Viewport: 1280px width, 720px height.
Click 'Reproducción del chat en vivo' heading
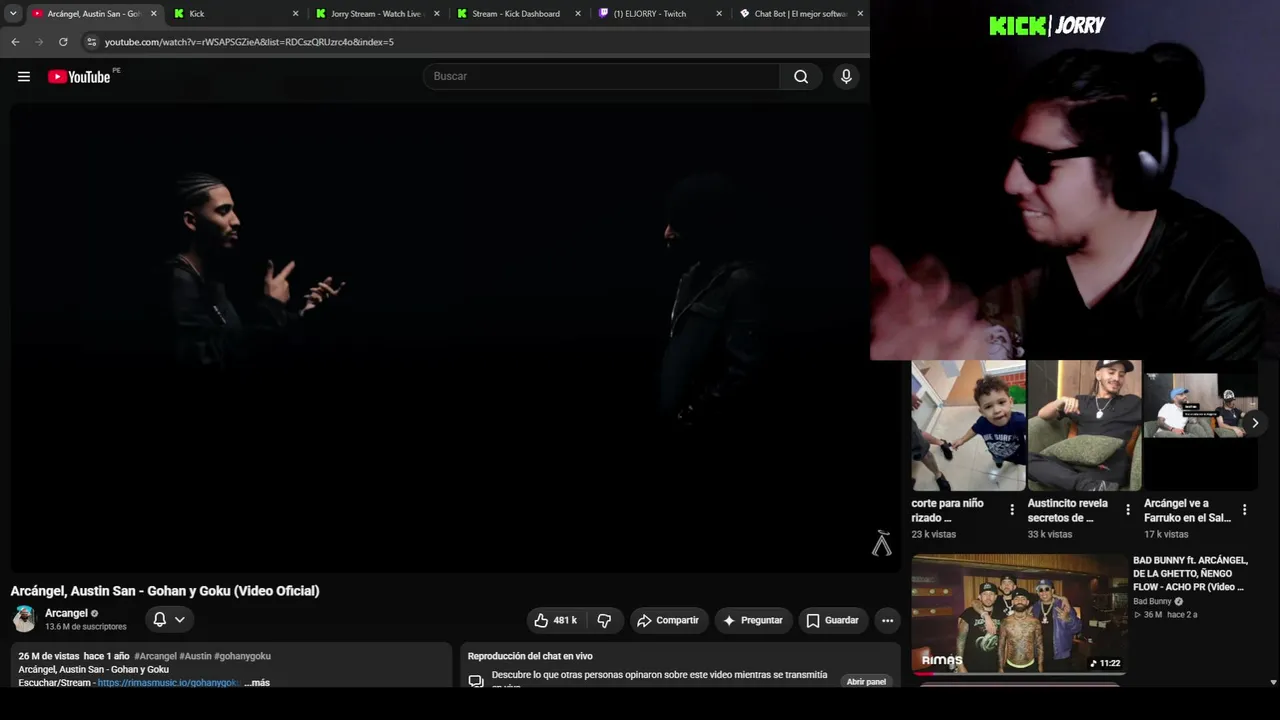click(x=530, y=656)
